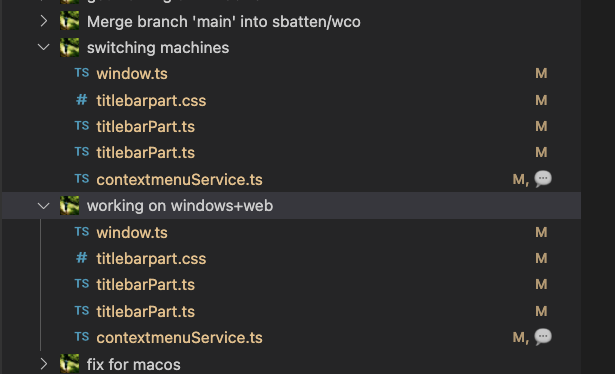The width and height of the screenshot is (615, 374).
Task: Open second titlebarPart.ts under working on windows+web
Action: click(x=146, y=312)
